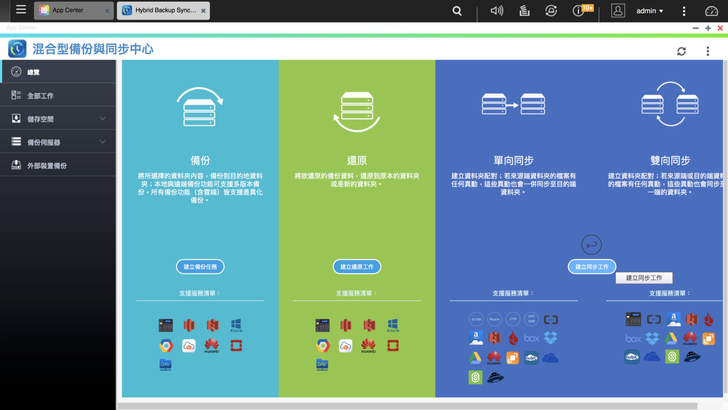Click the one-way sync (單向同步) icon

pyautogui.click(x=513, y=103)
